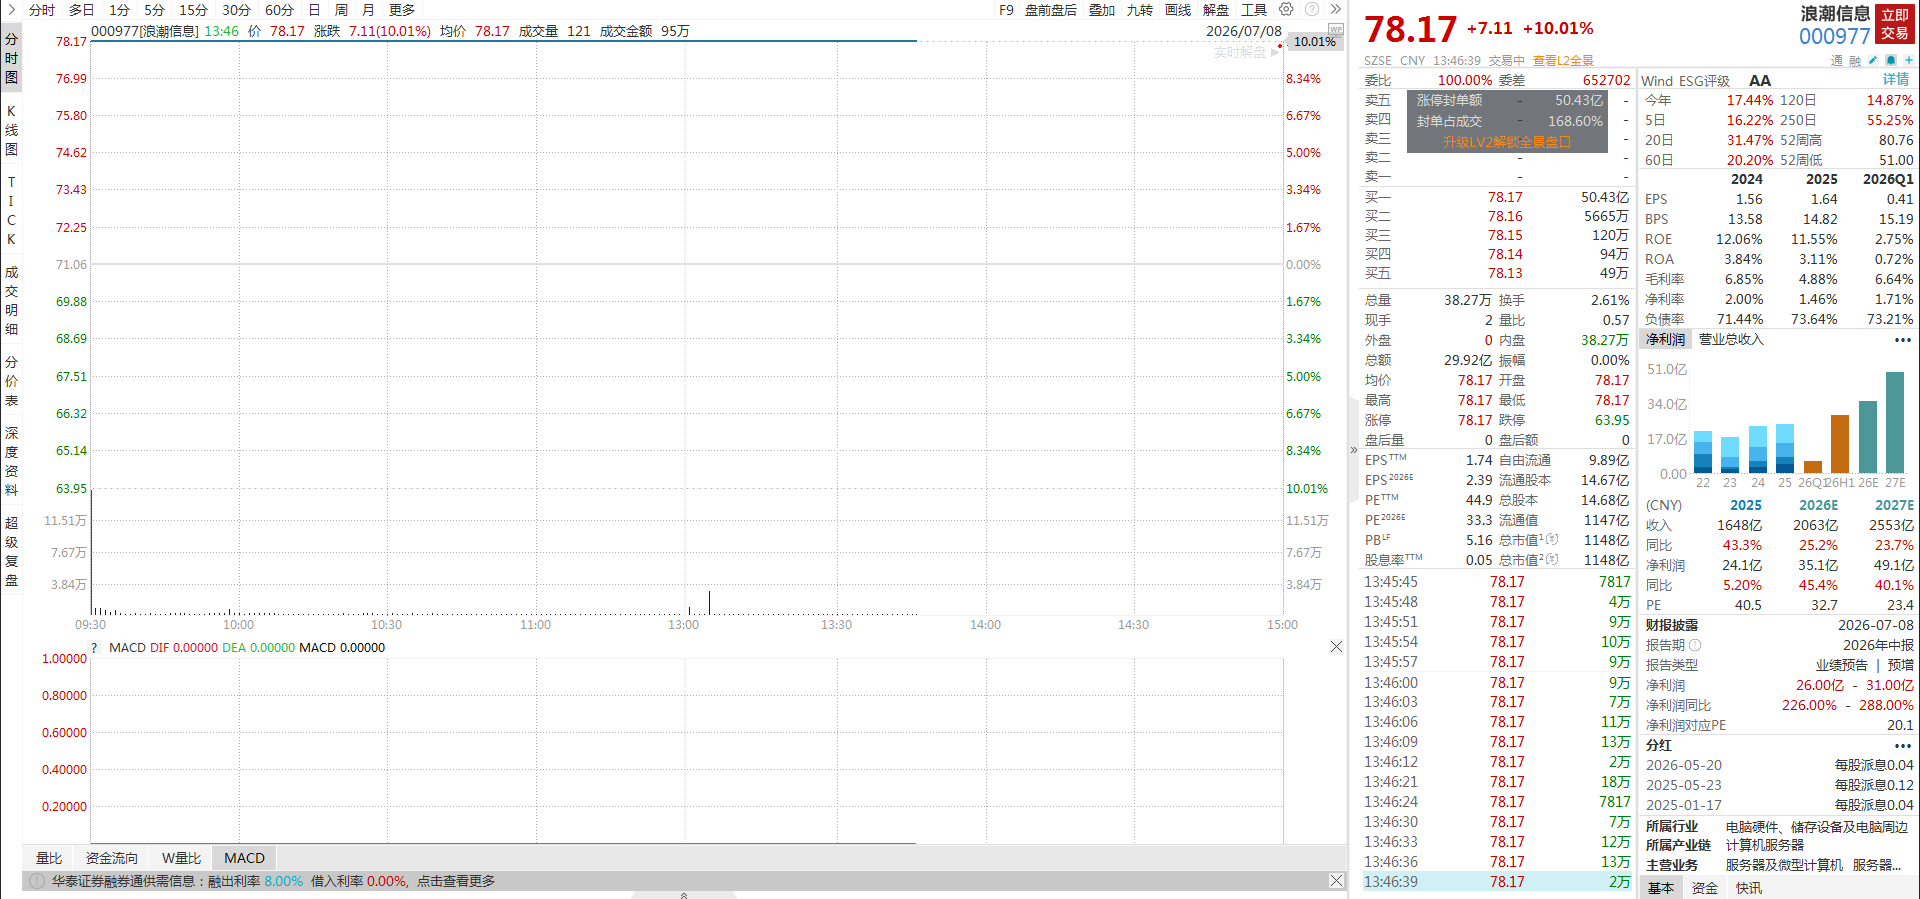Set a price alert with bell icon
Screen dimensions: 1920x899
click(1890, 60)
